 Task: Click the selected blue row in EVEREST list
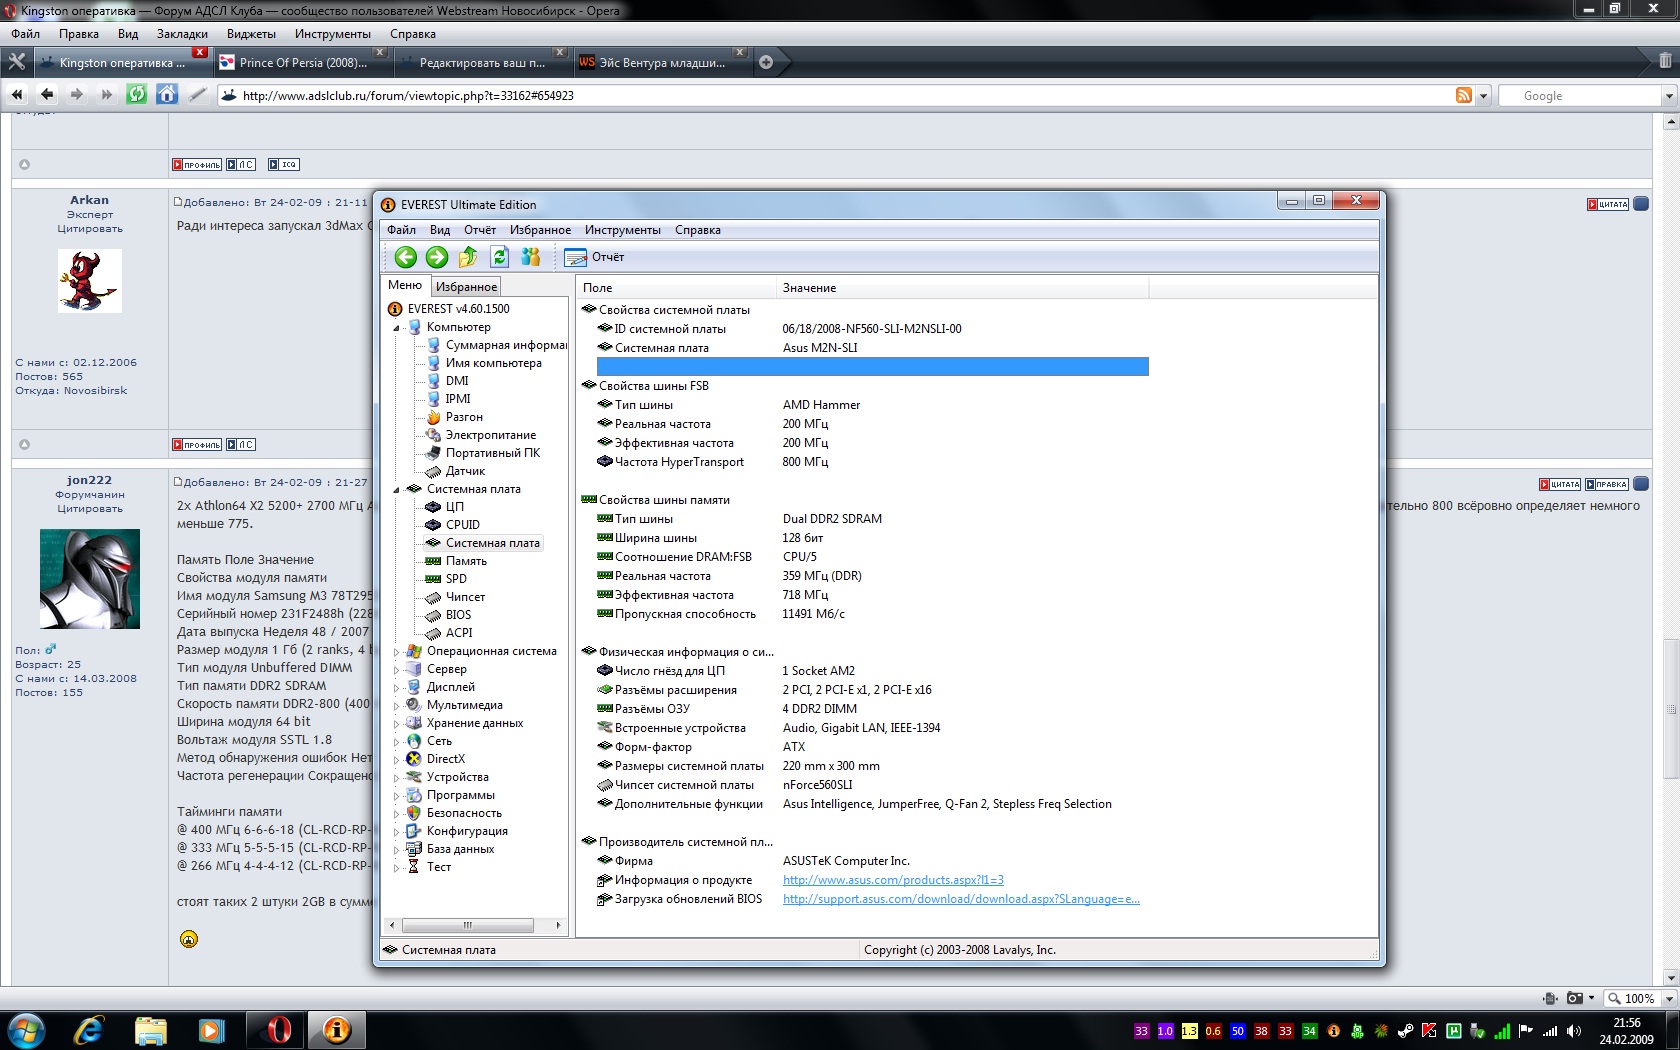pos(872,366)
